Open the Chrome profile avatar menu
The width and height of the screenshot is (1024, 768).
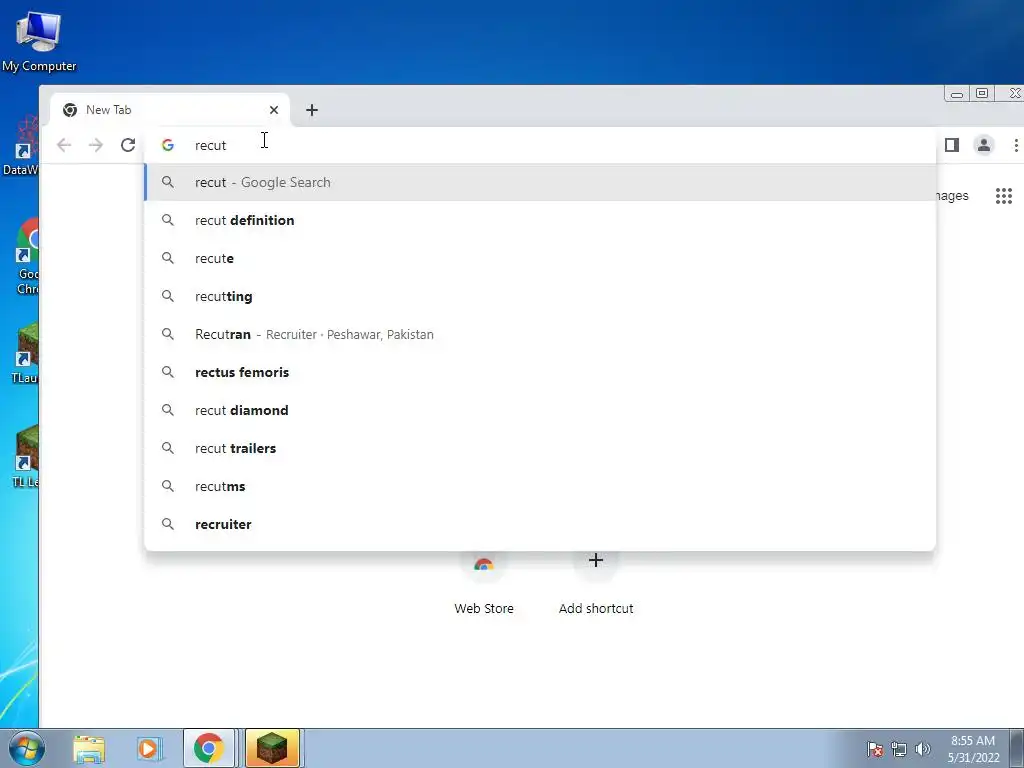(x=984, y=145)
